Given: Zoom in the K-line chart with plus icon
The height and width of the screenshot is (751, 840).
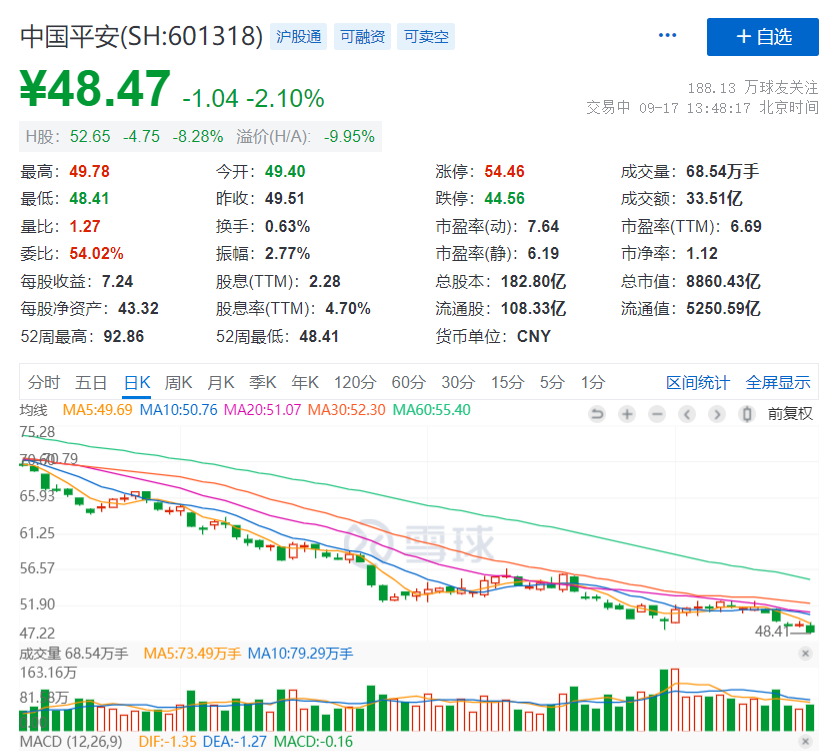Looking at the screenshot, I should (x=627, y=414).
